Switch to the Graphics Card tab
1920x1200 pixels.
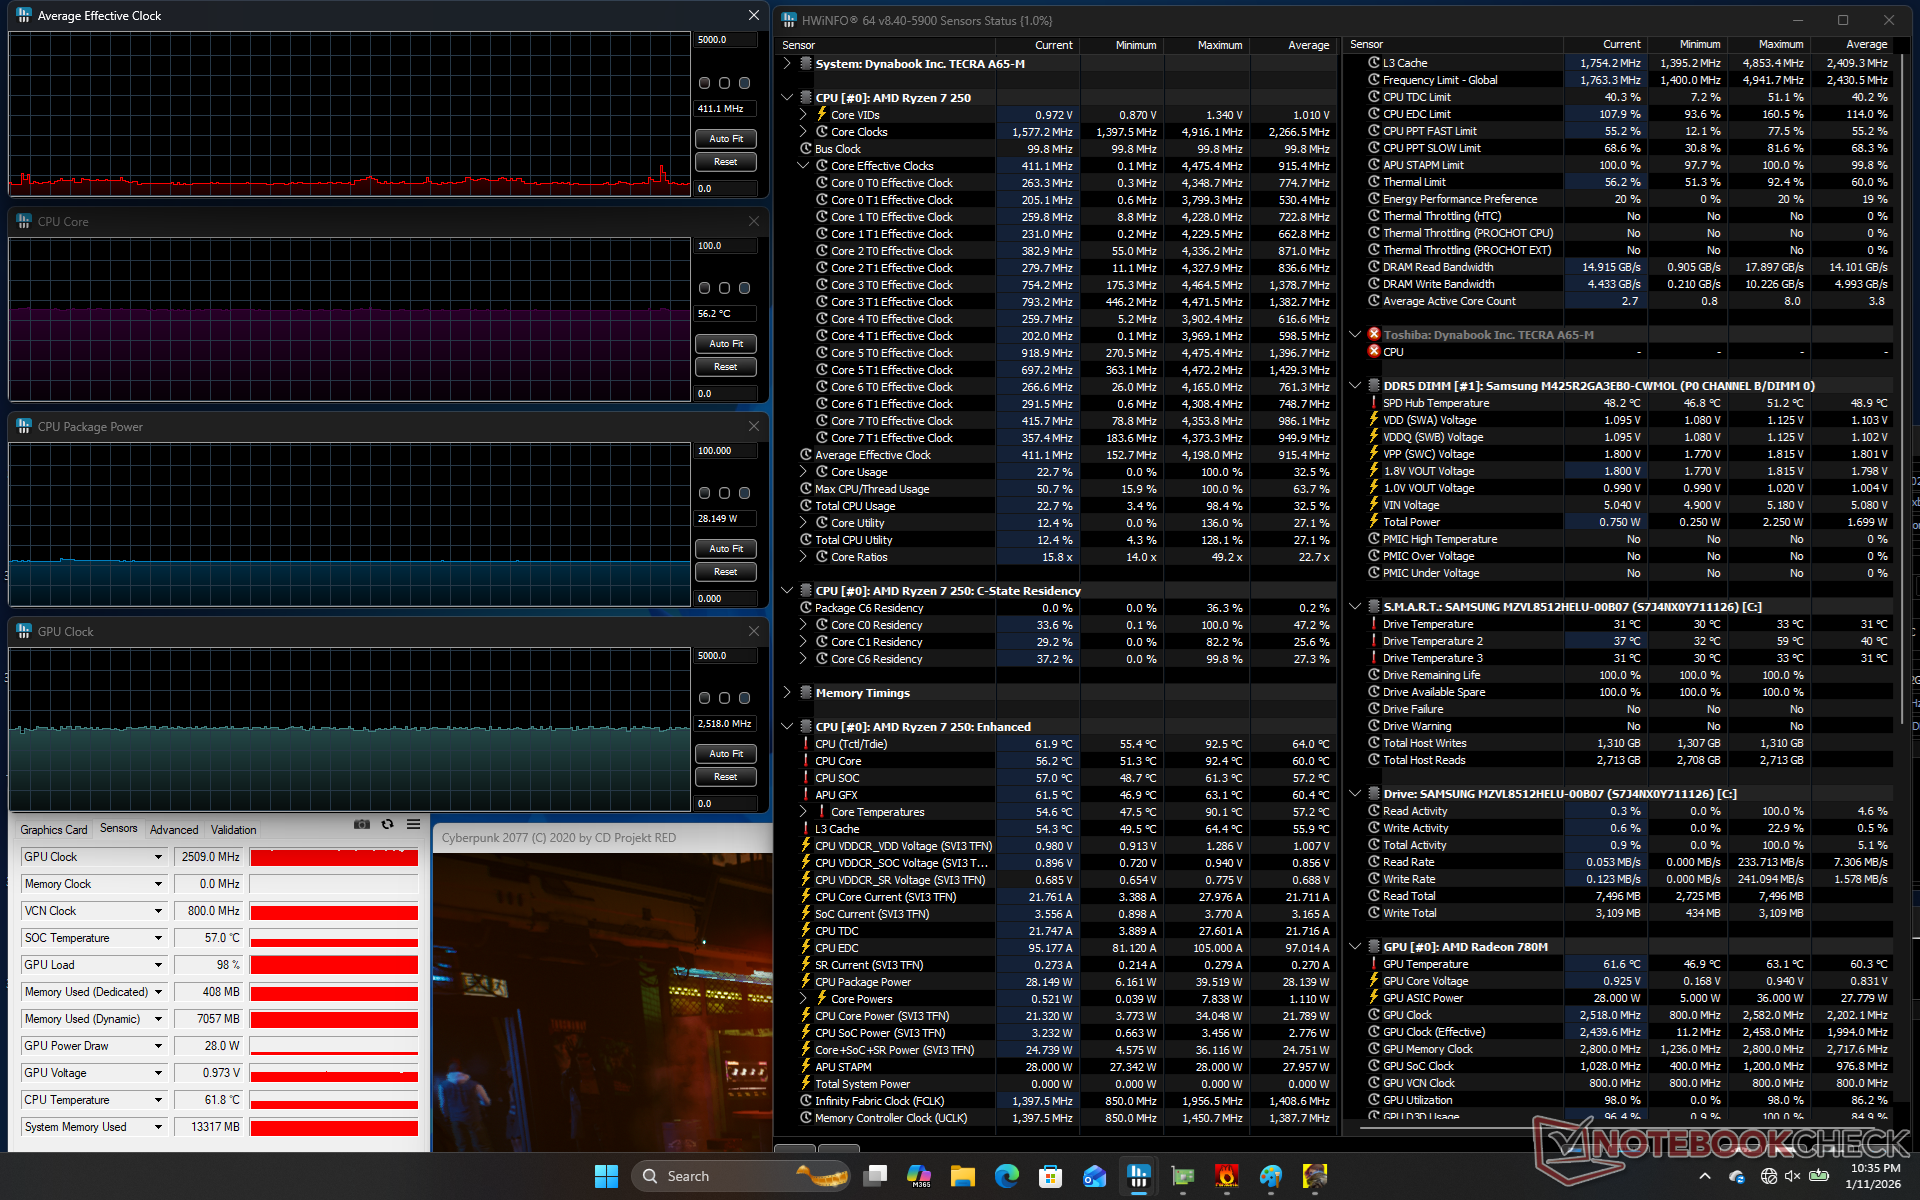[x=54, y=830]
